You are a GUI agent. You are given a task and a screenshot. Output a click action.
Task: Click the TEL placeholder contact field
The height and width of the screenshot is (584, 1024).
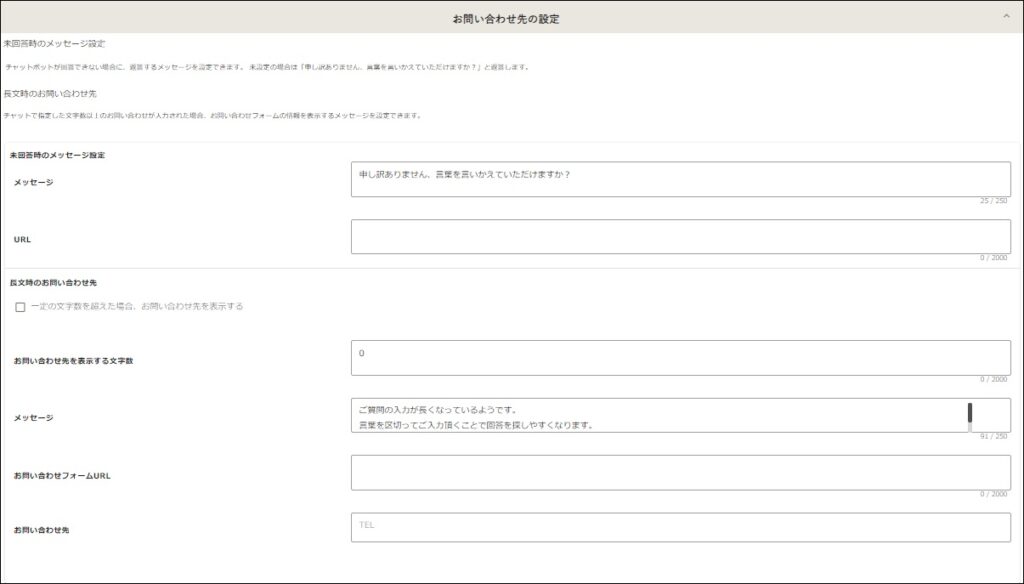point(680,527)
